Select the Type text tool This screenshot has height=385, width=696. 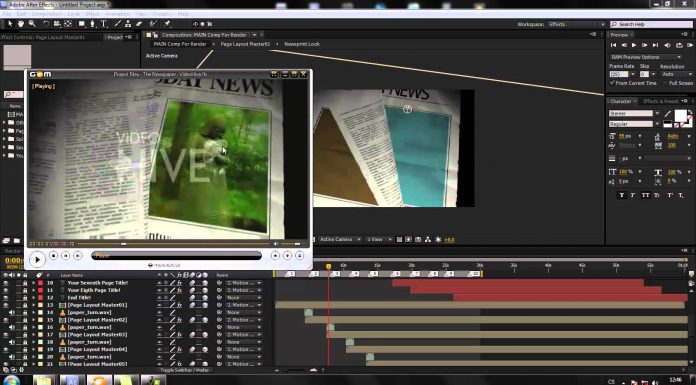click(x=103, y=24)
